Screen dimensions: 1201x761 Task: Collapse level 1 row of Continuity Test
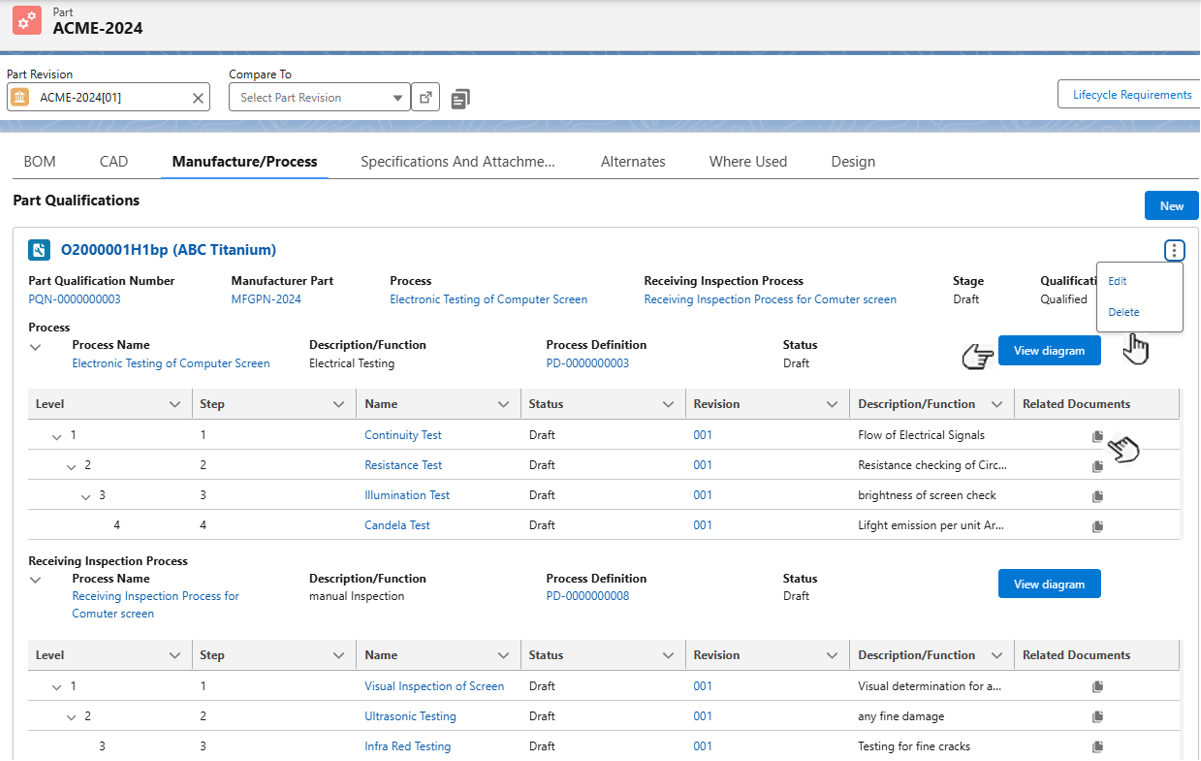pos(57,436)
